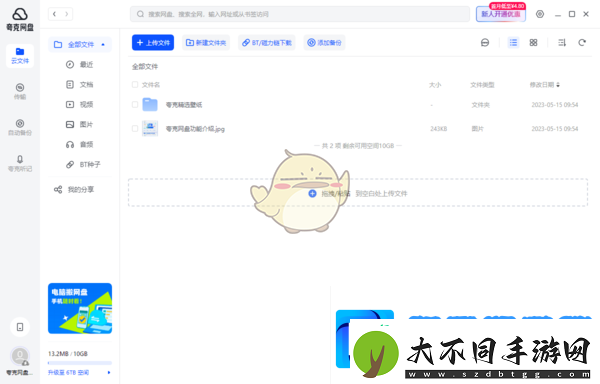Open the 云文件 cloud files section
This screenshot has height=384, width=600.
tap(20, 55)
